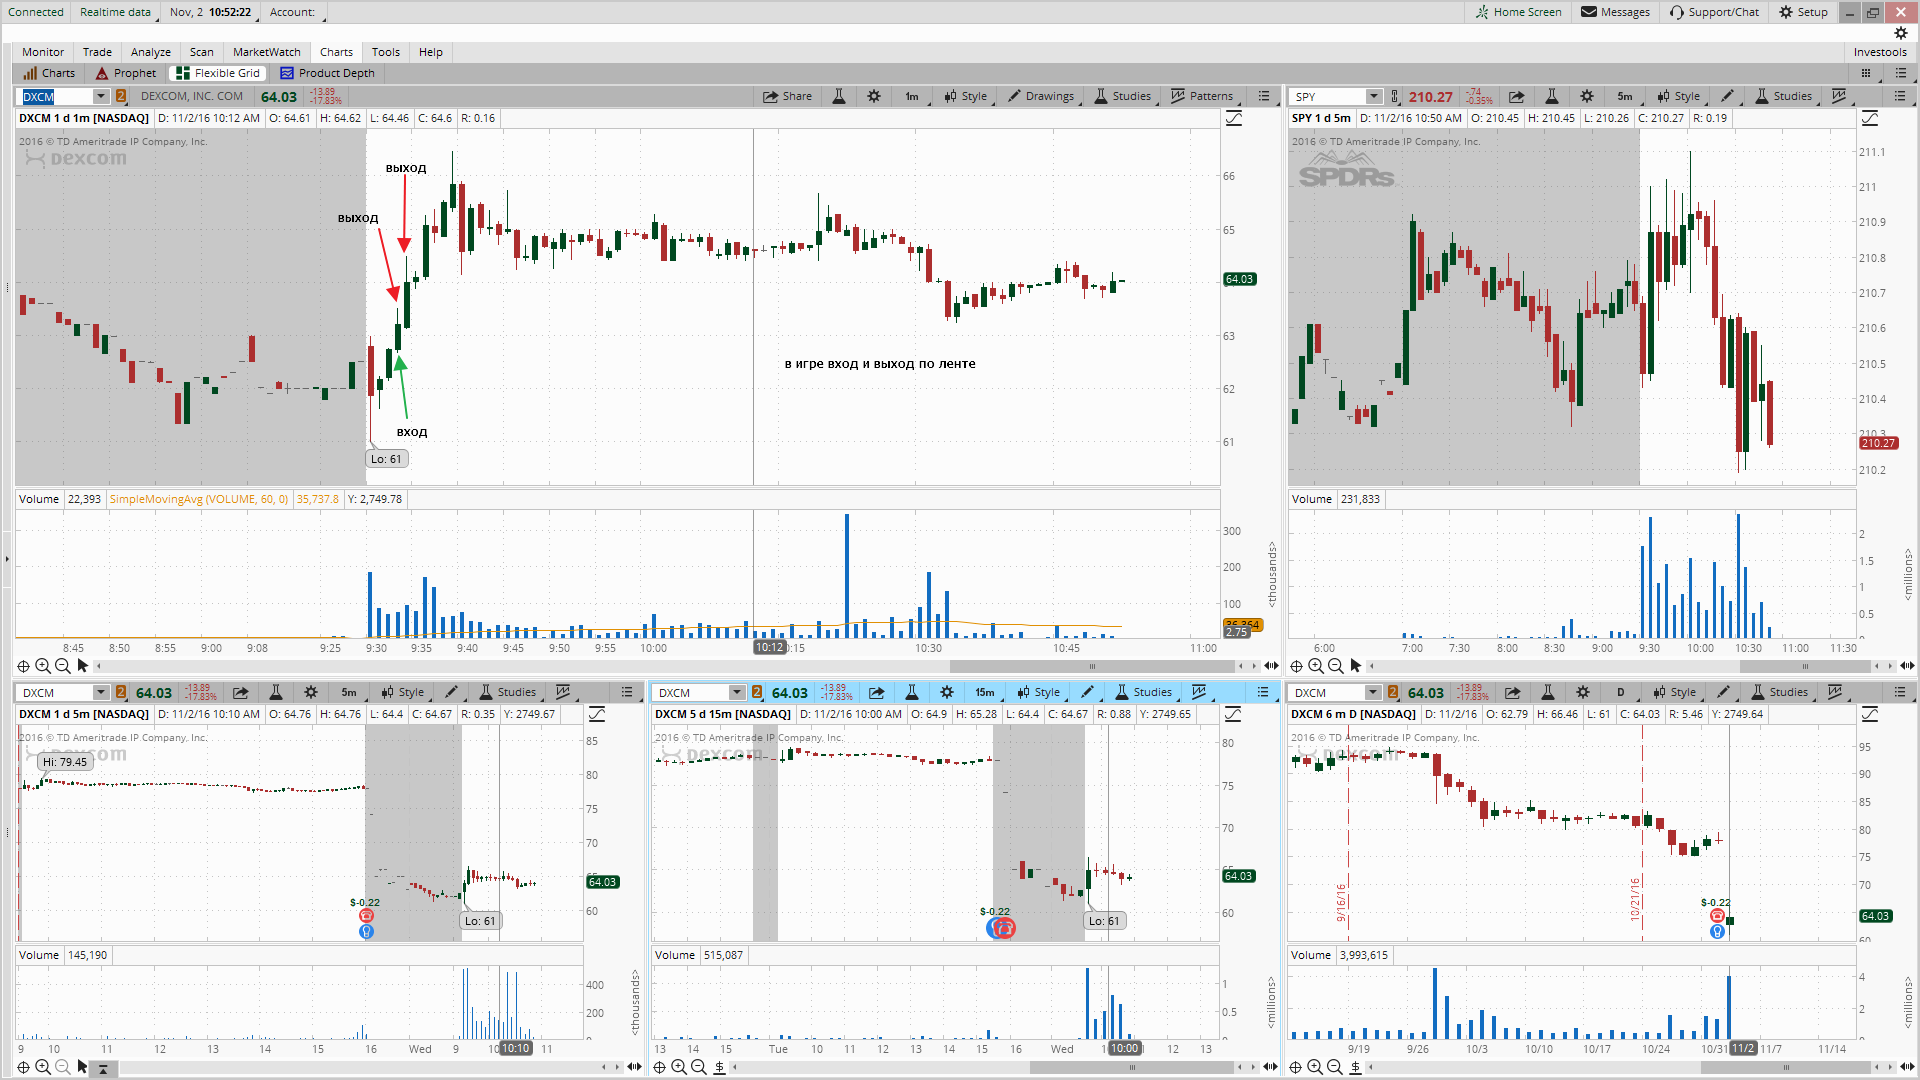Open the Trade tab
The height and width of the screenshot is (1080, 1920).
97,52
